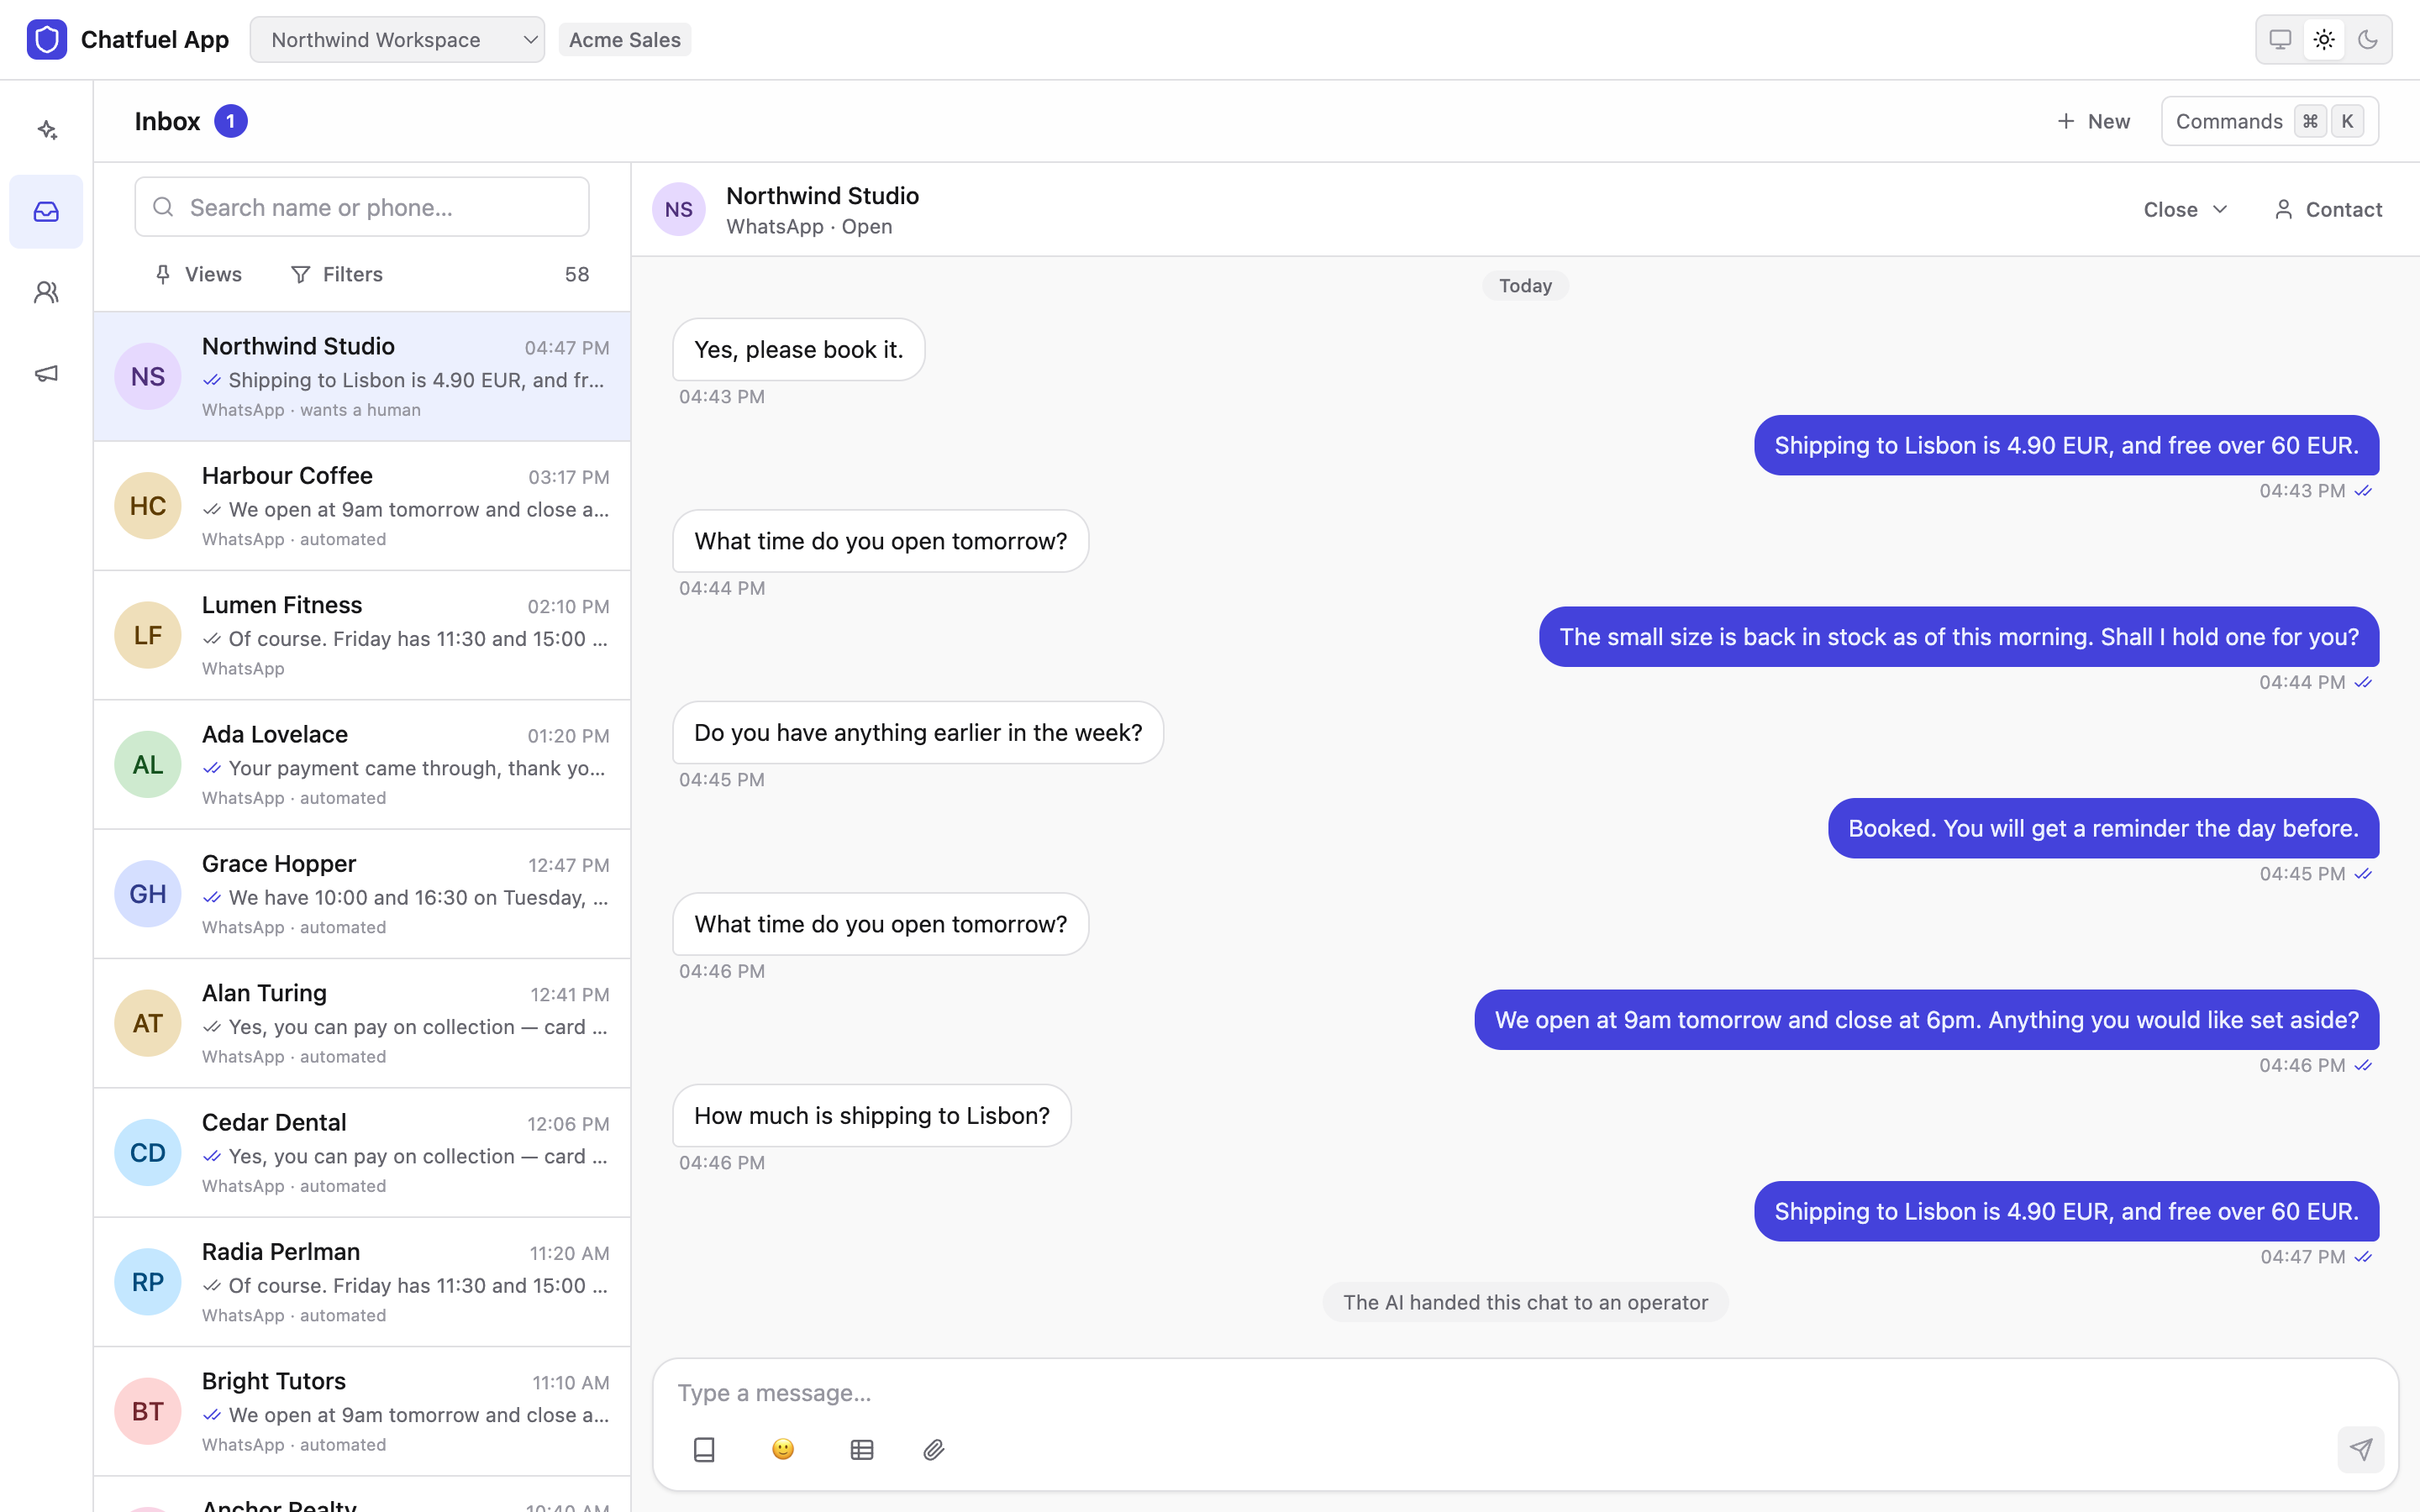Select the Grace Hopper conversation
The width and height of the screenshot is (2420, 1512).
point(362,894)
